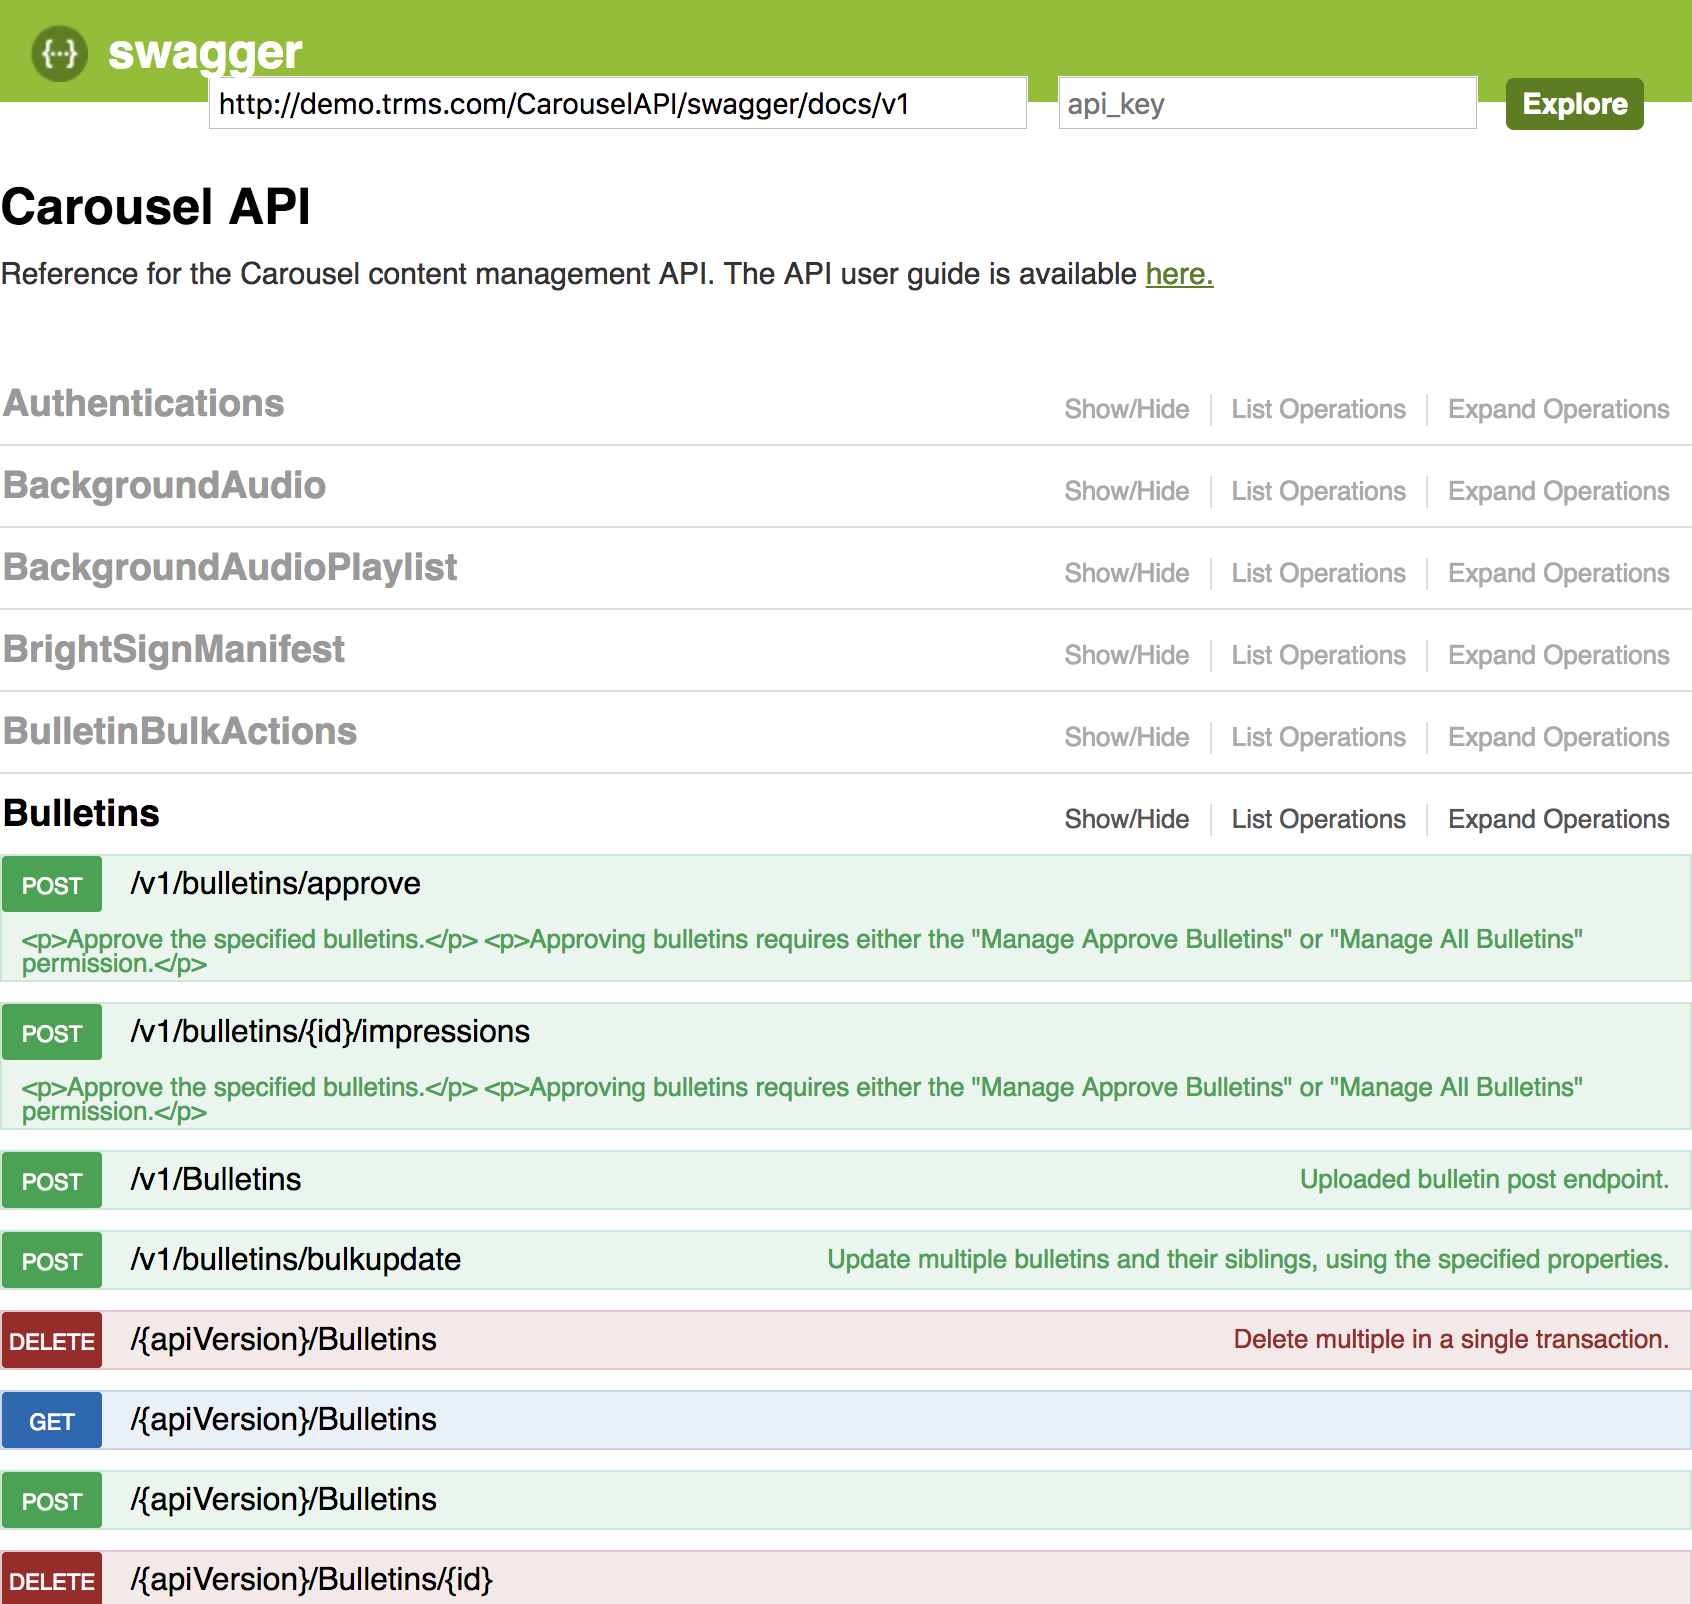The image size is (1692, 1604).
Task: Click the POST badge on /v1/bulletins/{id}/impressions
Action: coord(51,1032)
